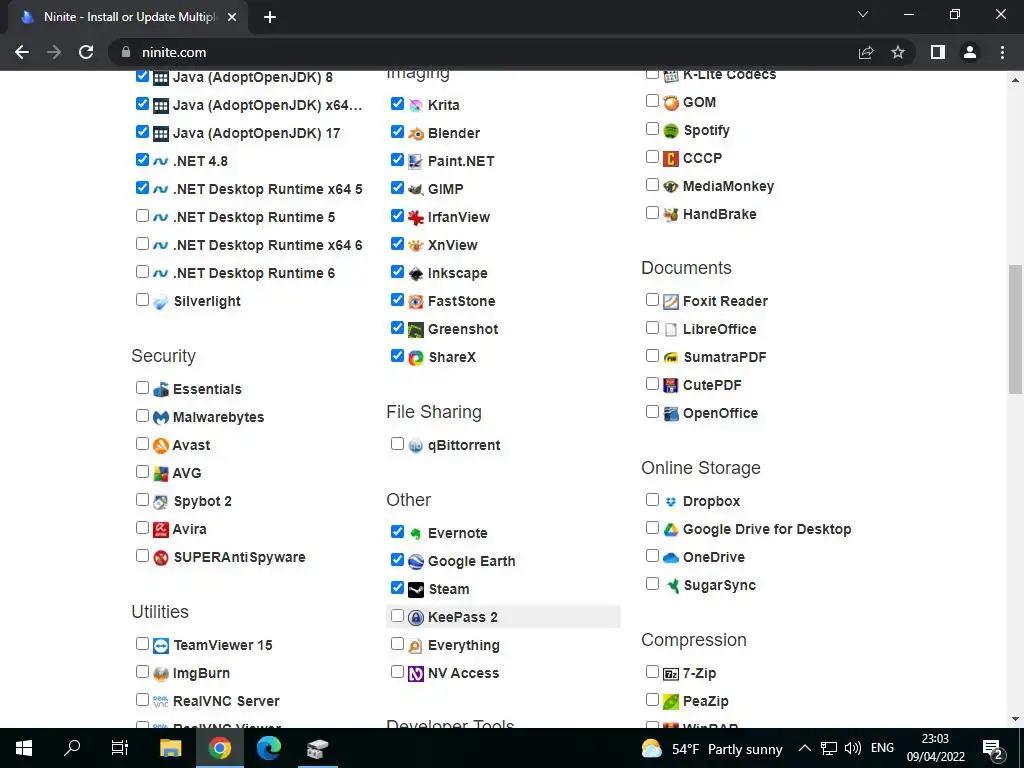1024x768 pixels.
Task: Tick the Essentials security checkbox
Action: click(x=142, y=387)
